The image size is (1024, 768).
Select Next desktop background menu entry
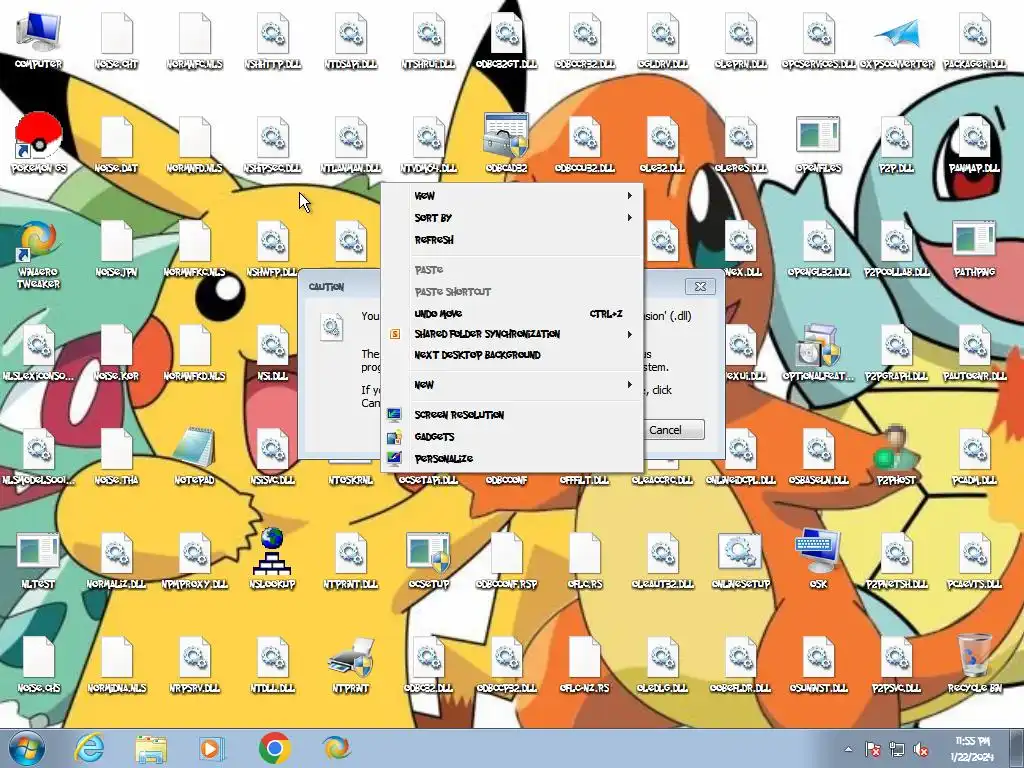pos(513,355)
